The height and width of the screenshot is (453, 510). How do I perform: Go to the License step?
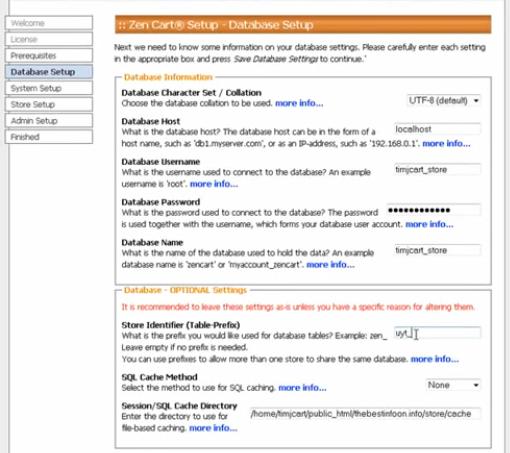click(49, 39)
